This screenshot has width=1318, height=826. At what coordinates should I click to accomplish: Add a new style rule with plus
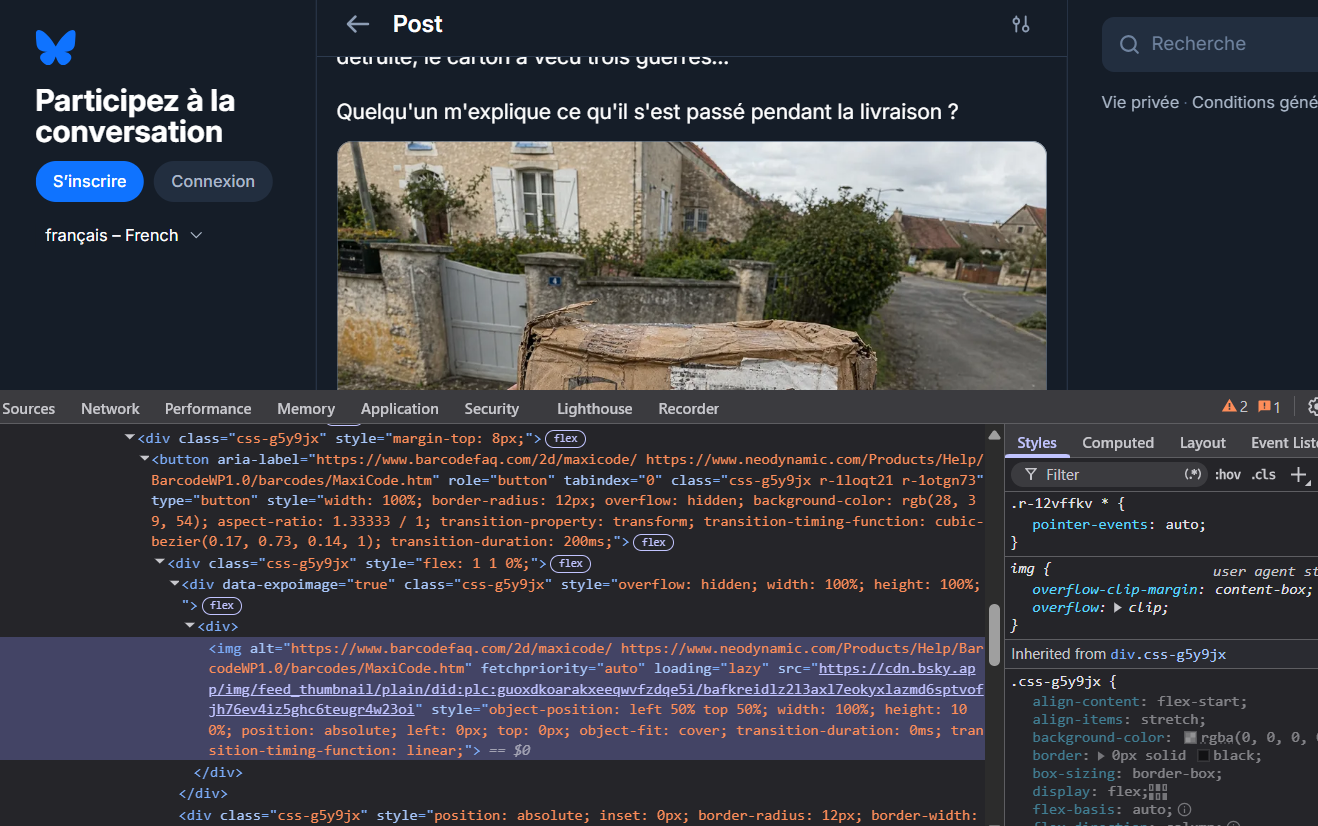(1298, 474)
